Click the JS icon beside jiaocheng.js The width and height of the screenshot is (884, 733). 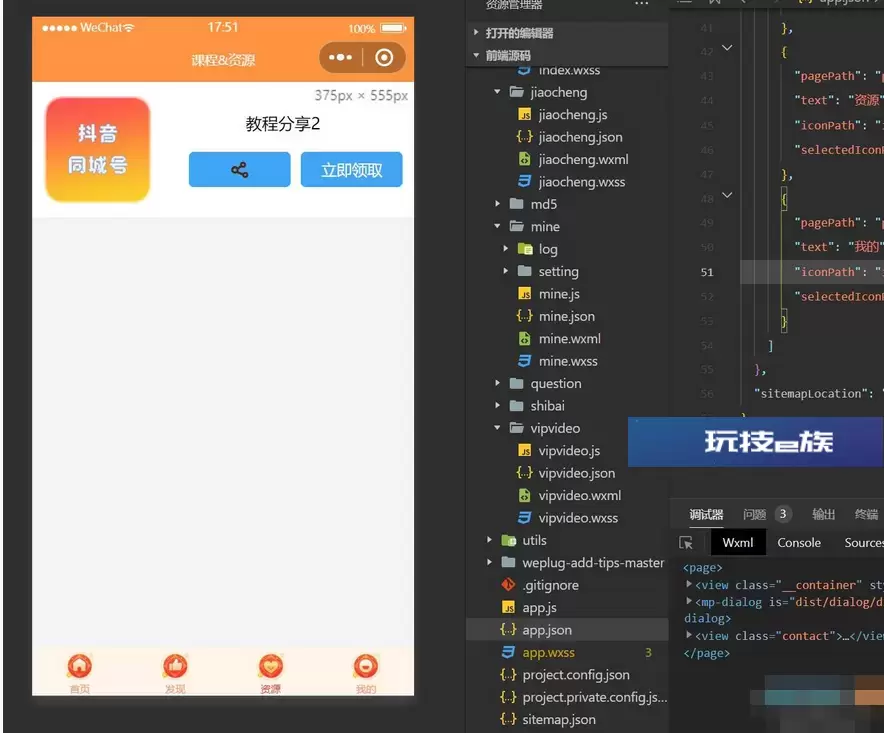point(525,115)
